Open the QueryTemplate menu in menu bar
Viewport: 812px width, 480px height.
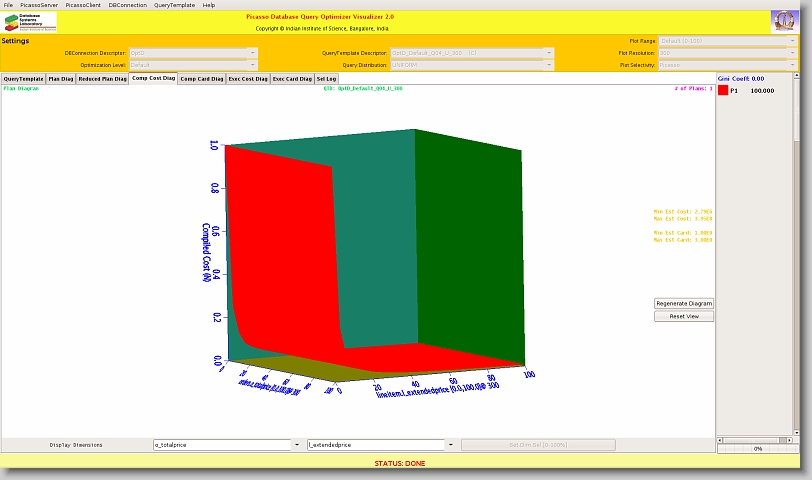coord(174,5)
